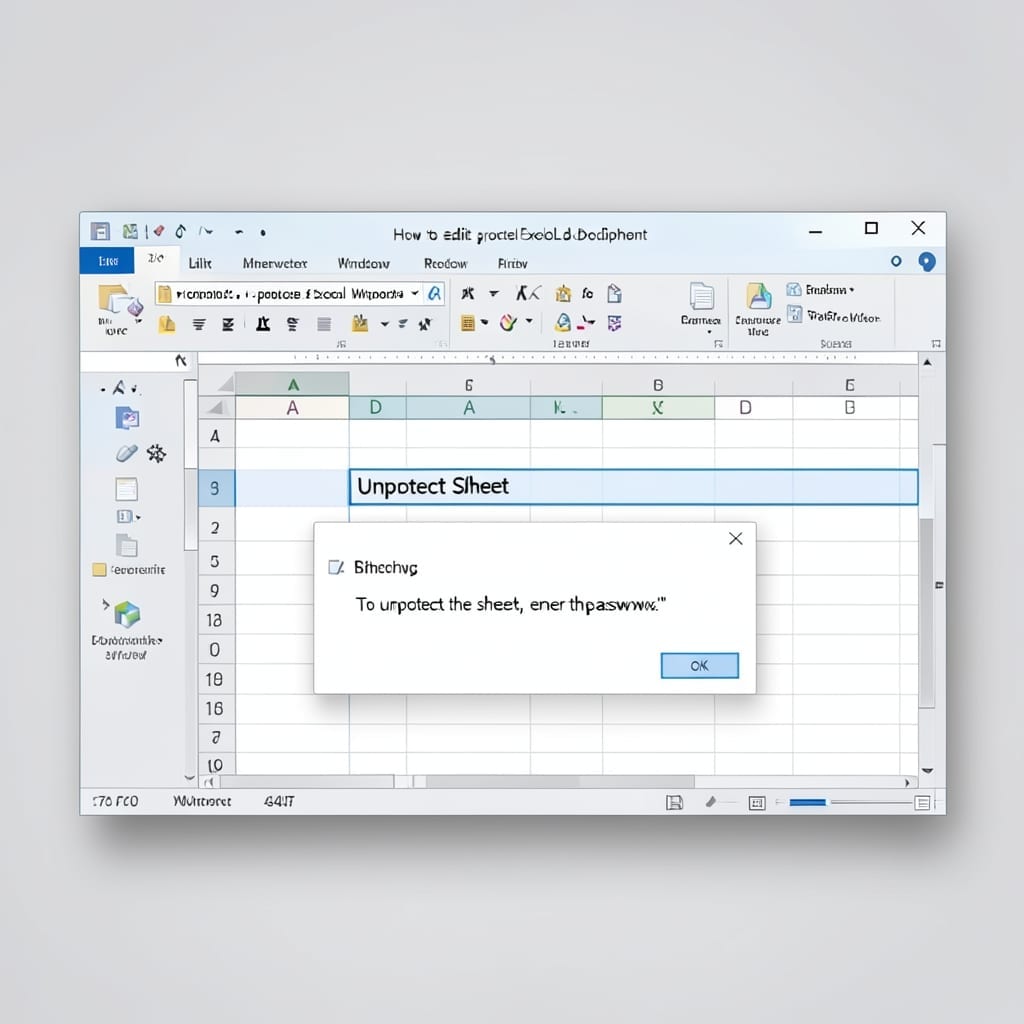
Task: Expand the arrow below the document page label
Action: (x=710, y=332)
